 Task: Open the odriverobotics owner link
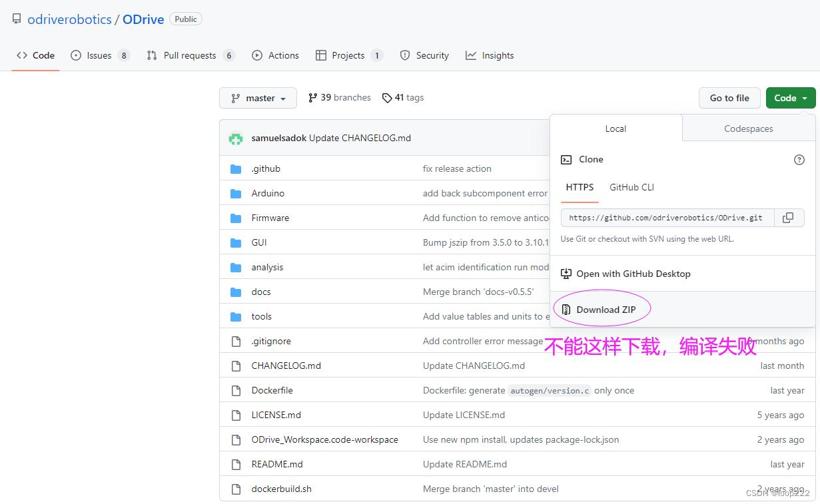tap(69, 19)
